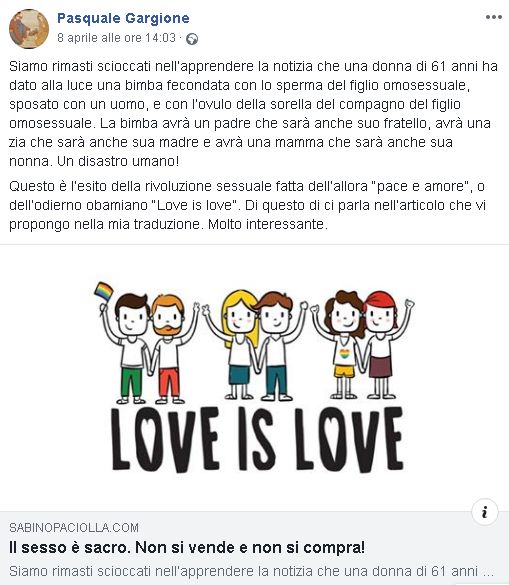Open the Love is Love preview image
Viewport: 509px width, 585px height.
[x=254, y=378]
